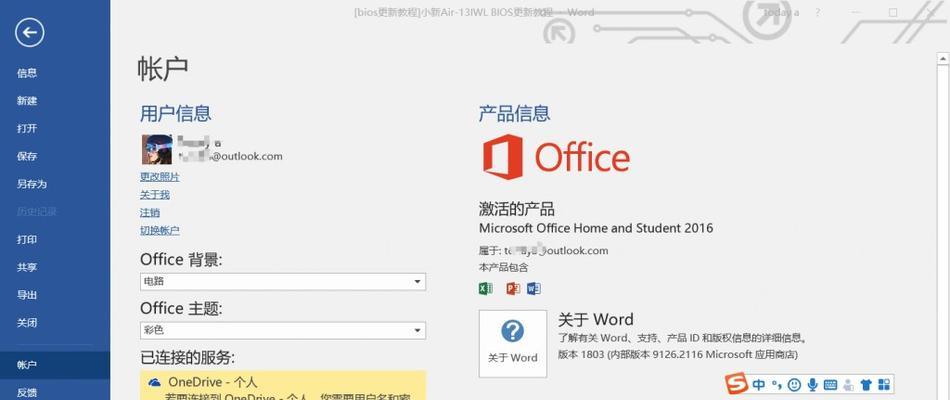The height and width of the screenshot is (400, 950).
Task: Click the 切换帐户 link
Action: pyautogui.click(x=159, y=230)
